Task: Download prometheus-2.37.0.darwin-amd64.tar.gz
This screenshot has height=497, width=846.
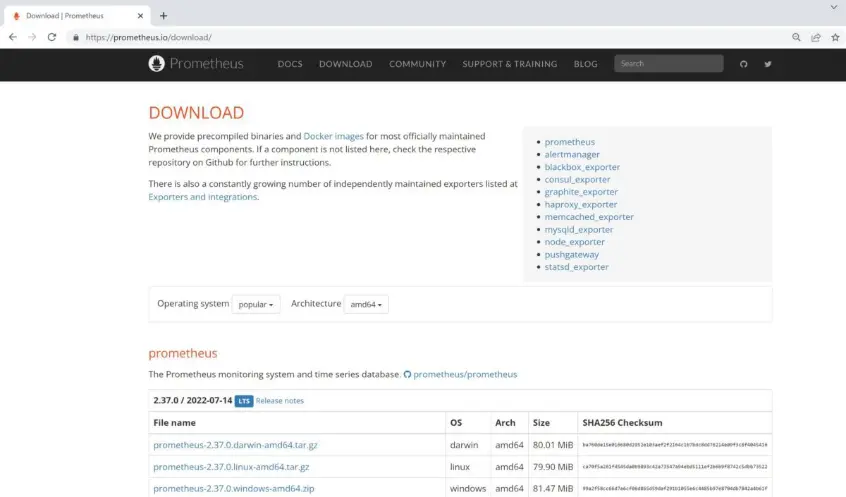Action: [x=235, y=445]
